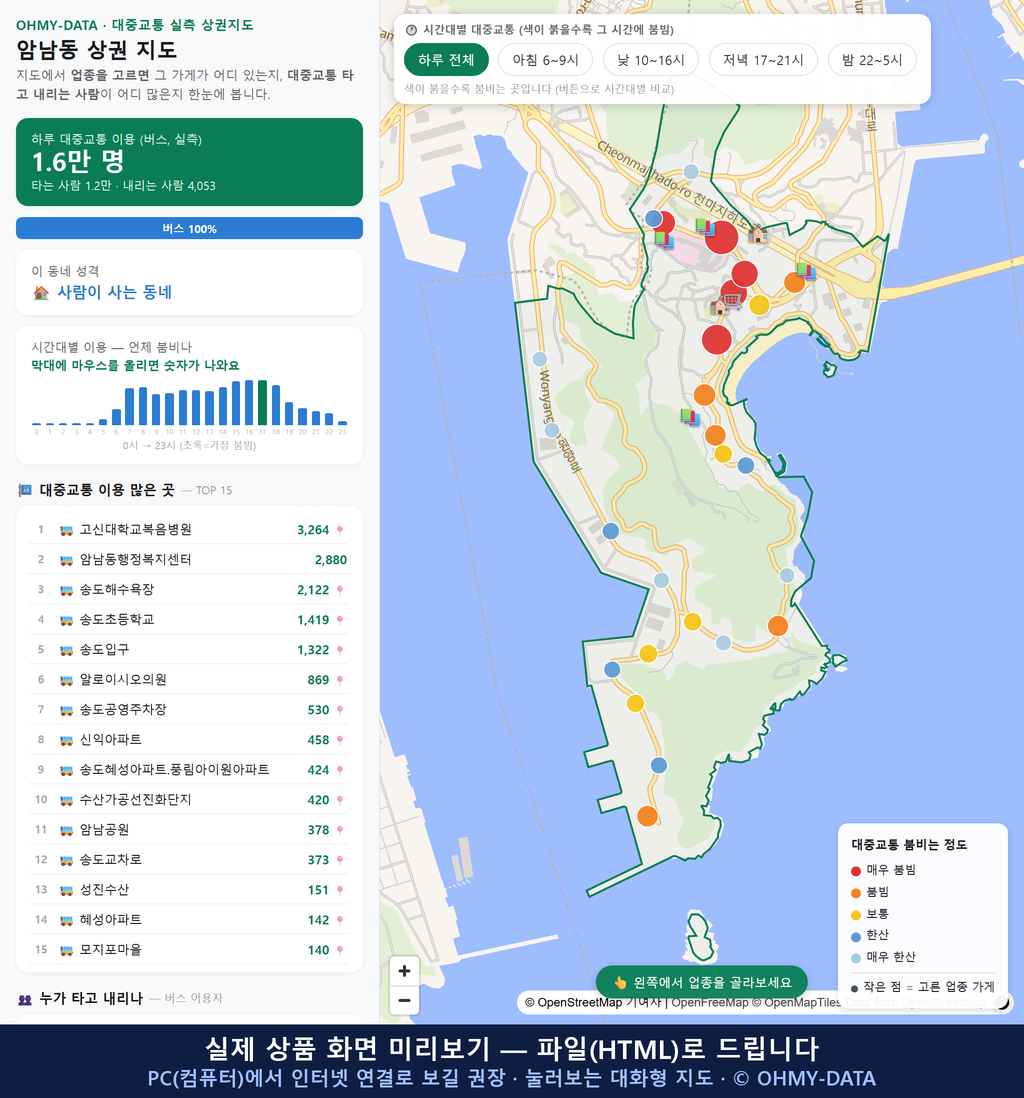
Task: Zoom out on the map
Action: click(404, 1000)
